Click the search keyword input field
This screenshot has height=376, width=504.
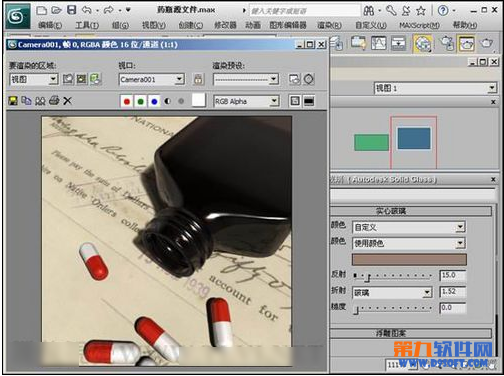tap(305, 11)
